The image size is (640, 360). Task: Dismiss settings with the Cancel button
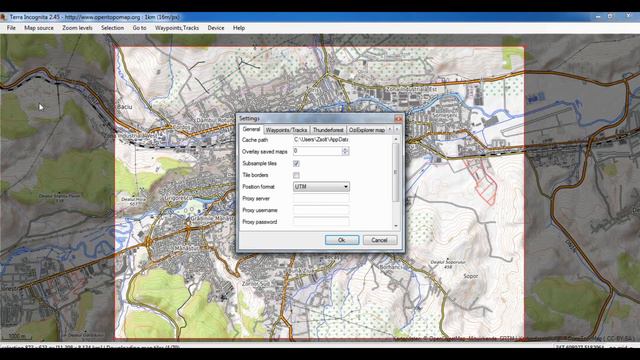[380, 240]
